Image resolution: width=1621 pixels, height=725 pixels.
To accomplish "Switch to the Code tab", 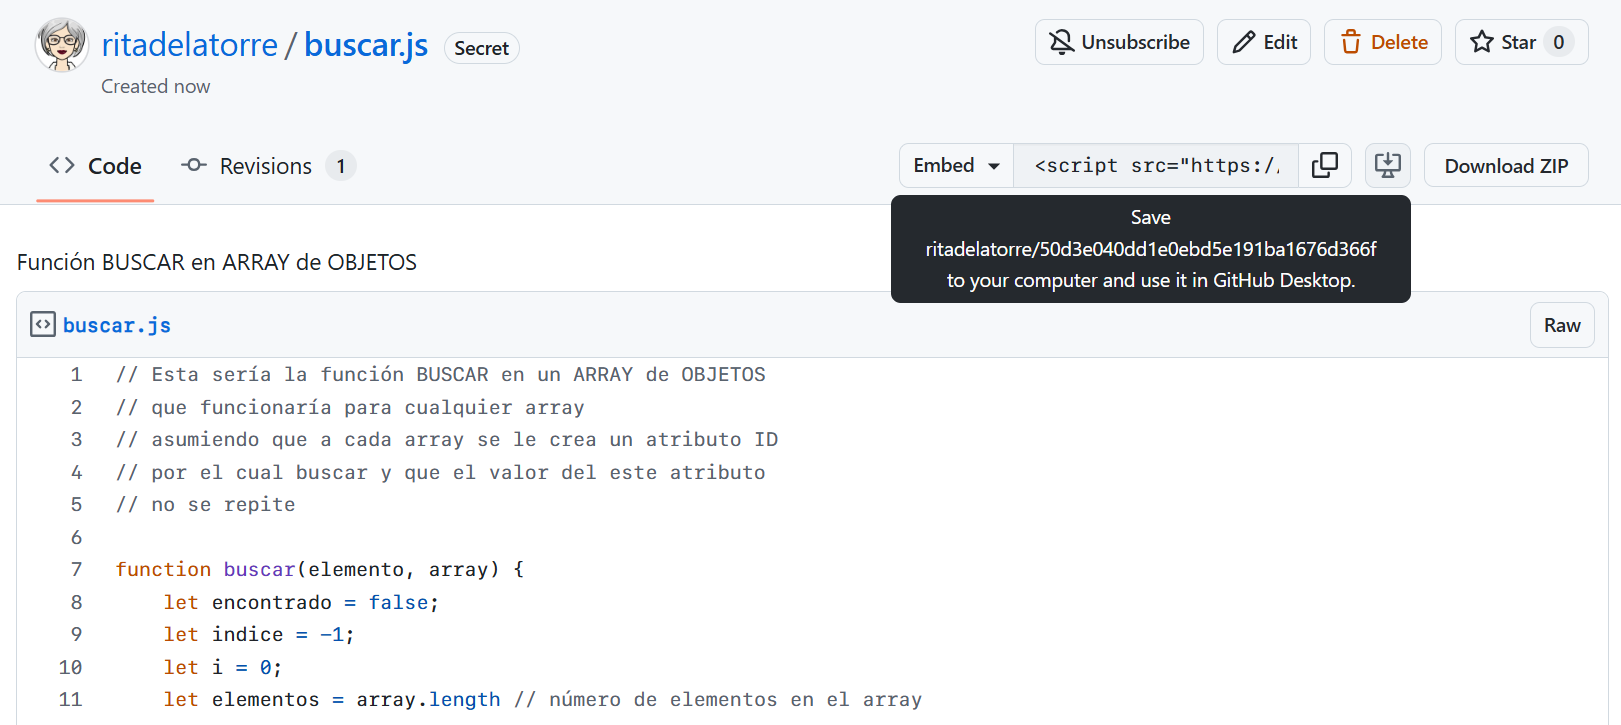I will point(95,166).
